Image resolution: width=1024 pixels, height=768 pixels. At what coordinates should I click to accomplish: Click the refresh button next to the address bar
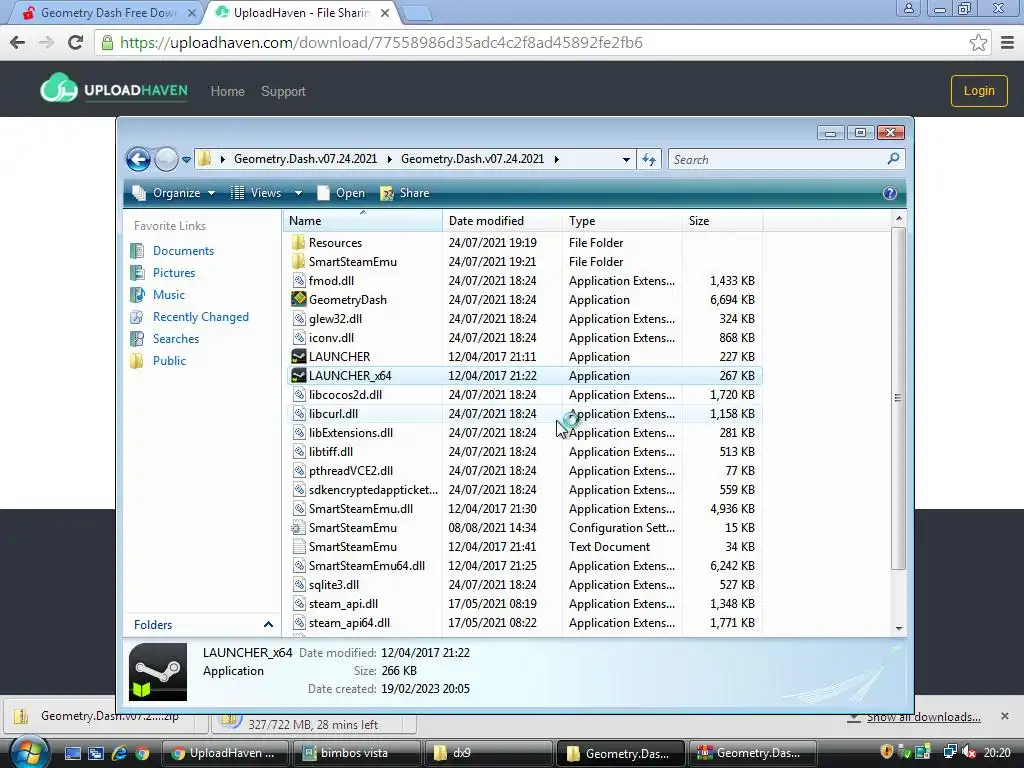coord(648,159)
